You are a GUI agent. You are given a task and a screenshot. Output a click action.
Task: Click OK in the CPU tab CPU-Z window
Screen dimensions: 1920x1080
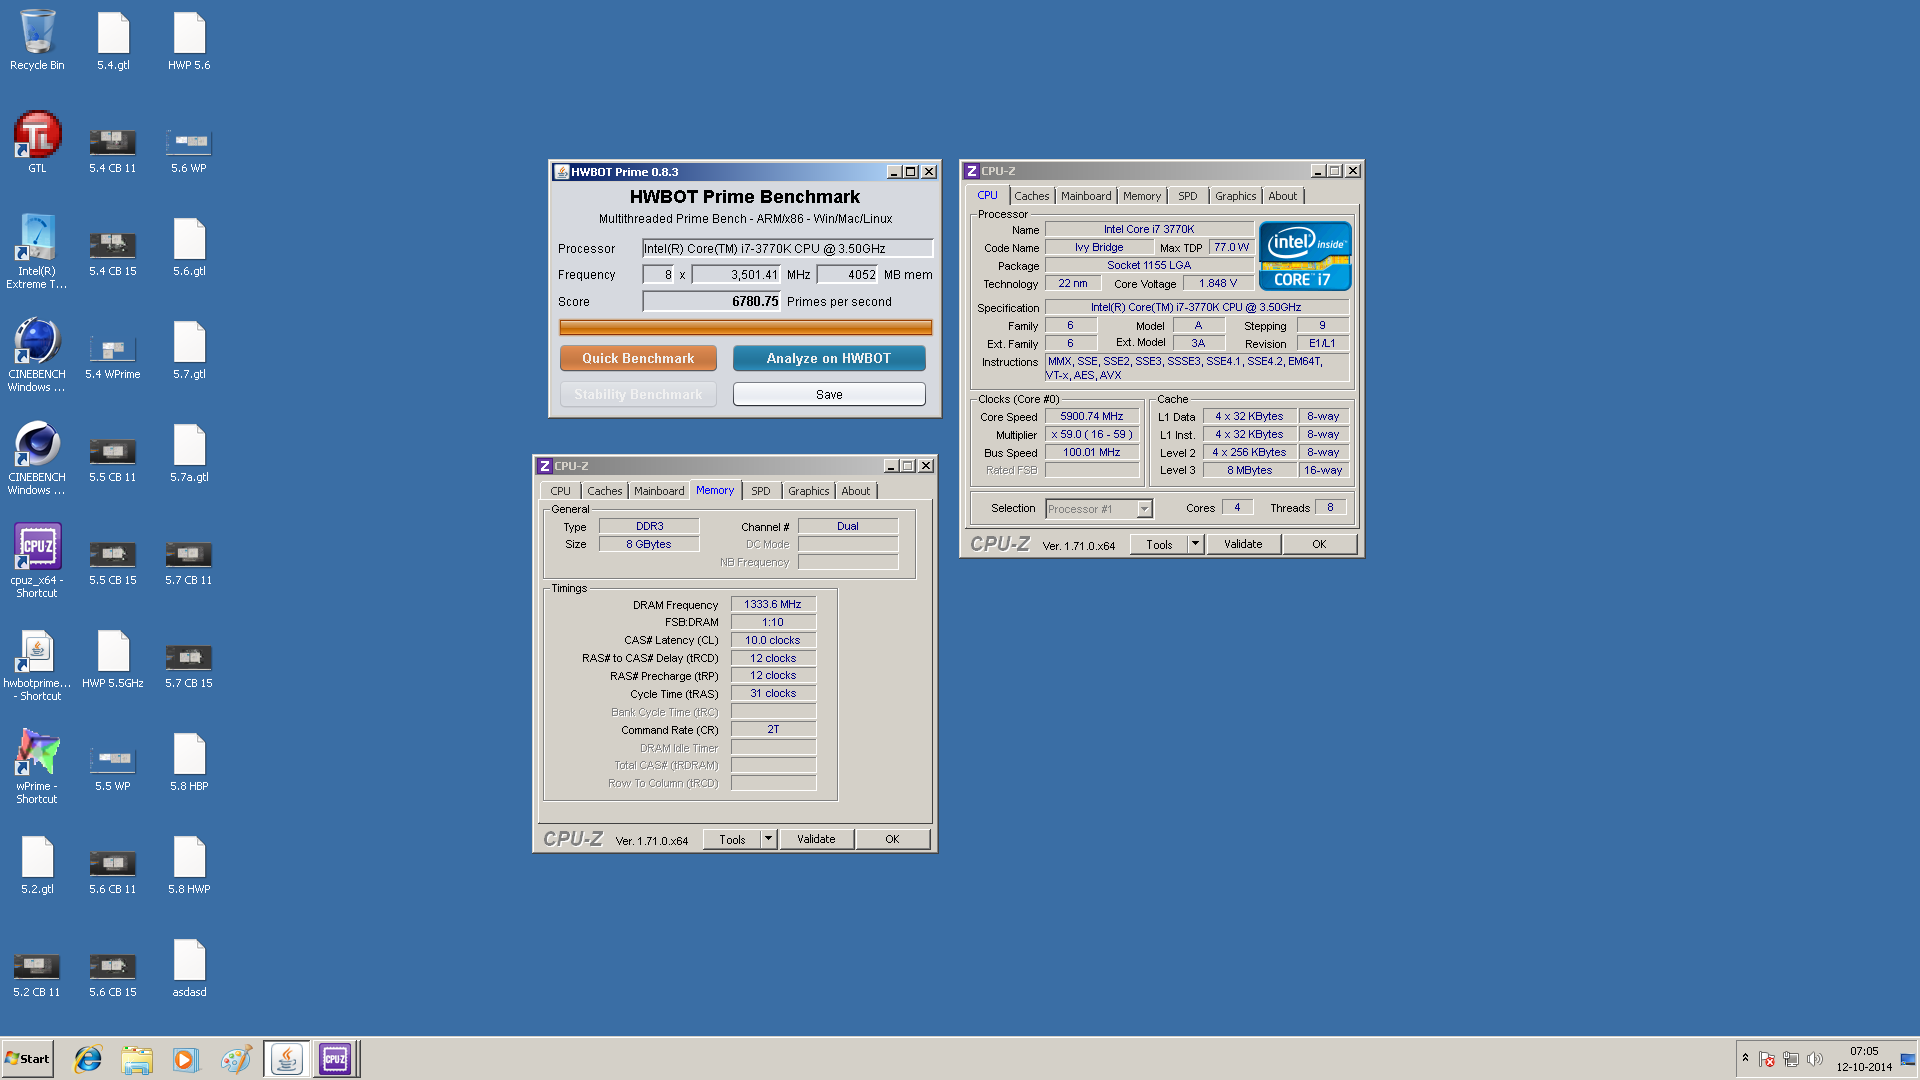coord(1319,544)
